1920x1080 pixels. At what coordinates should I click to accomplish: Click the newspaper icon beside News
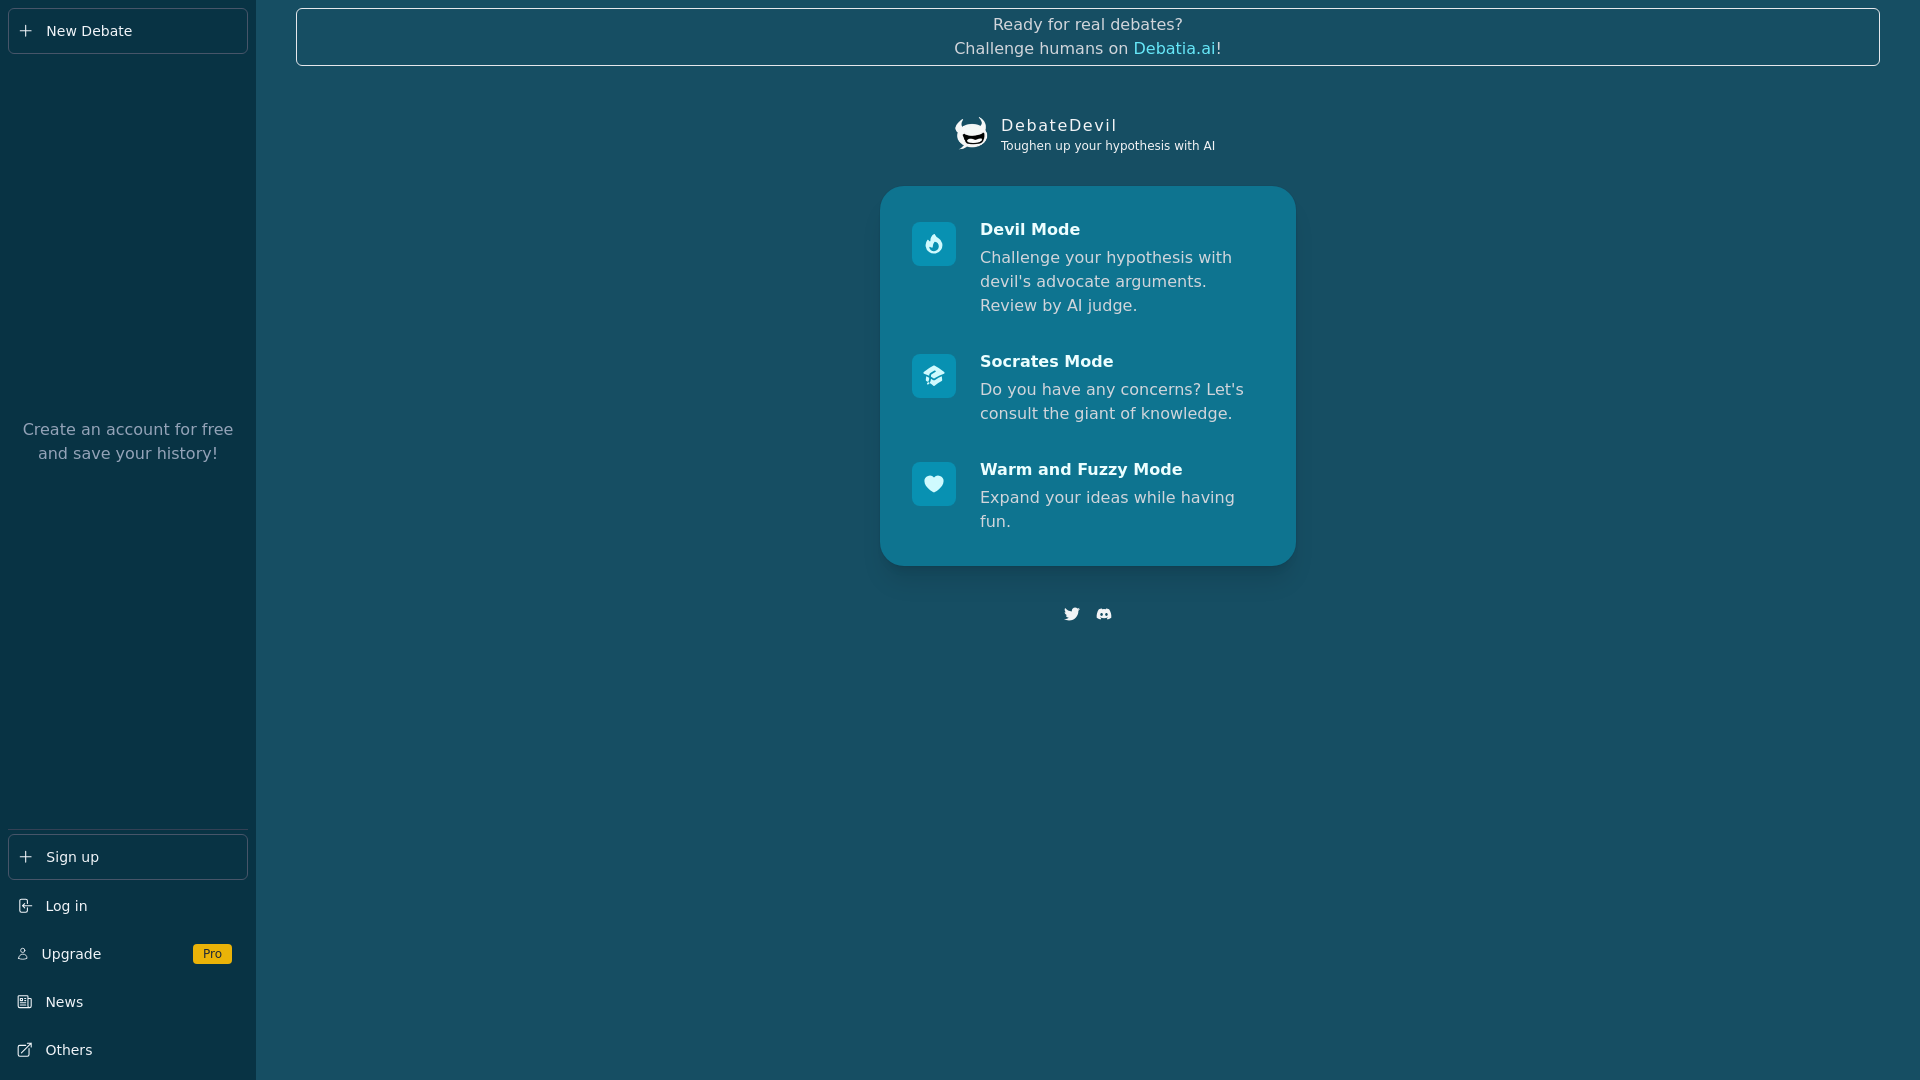click(25, 1002)
